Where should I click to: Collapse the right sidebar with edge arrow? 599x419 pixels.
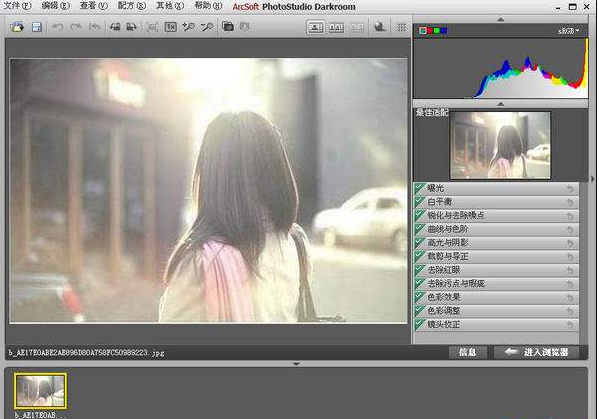coord(593,178)
